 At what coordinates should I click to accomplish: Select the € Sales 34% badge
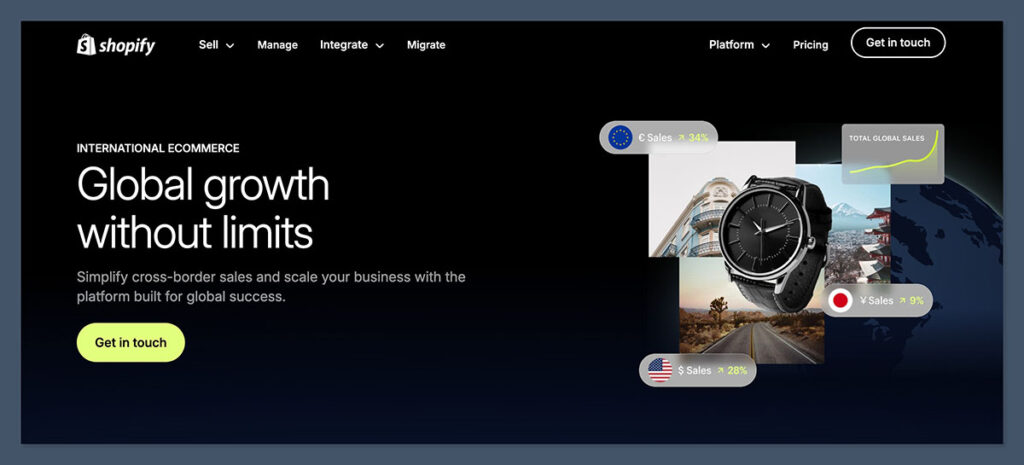(x=658, y=137)
